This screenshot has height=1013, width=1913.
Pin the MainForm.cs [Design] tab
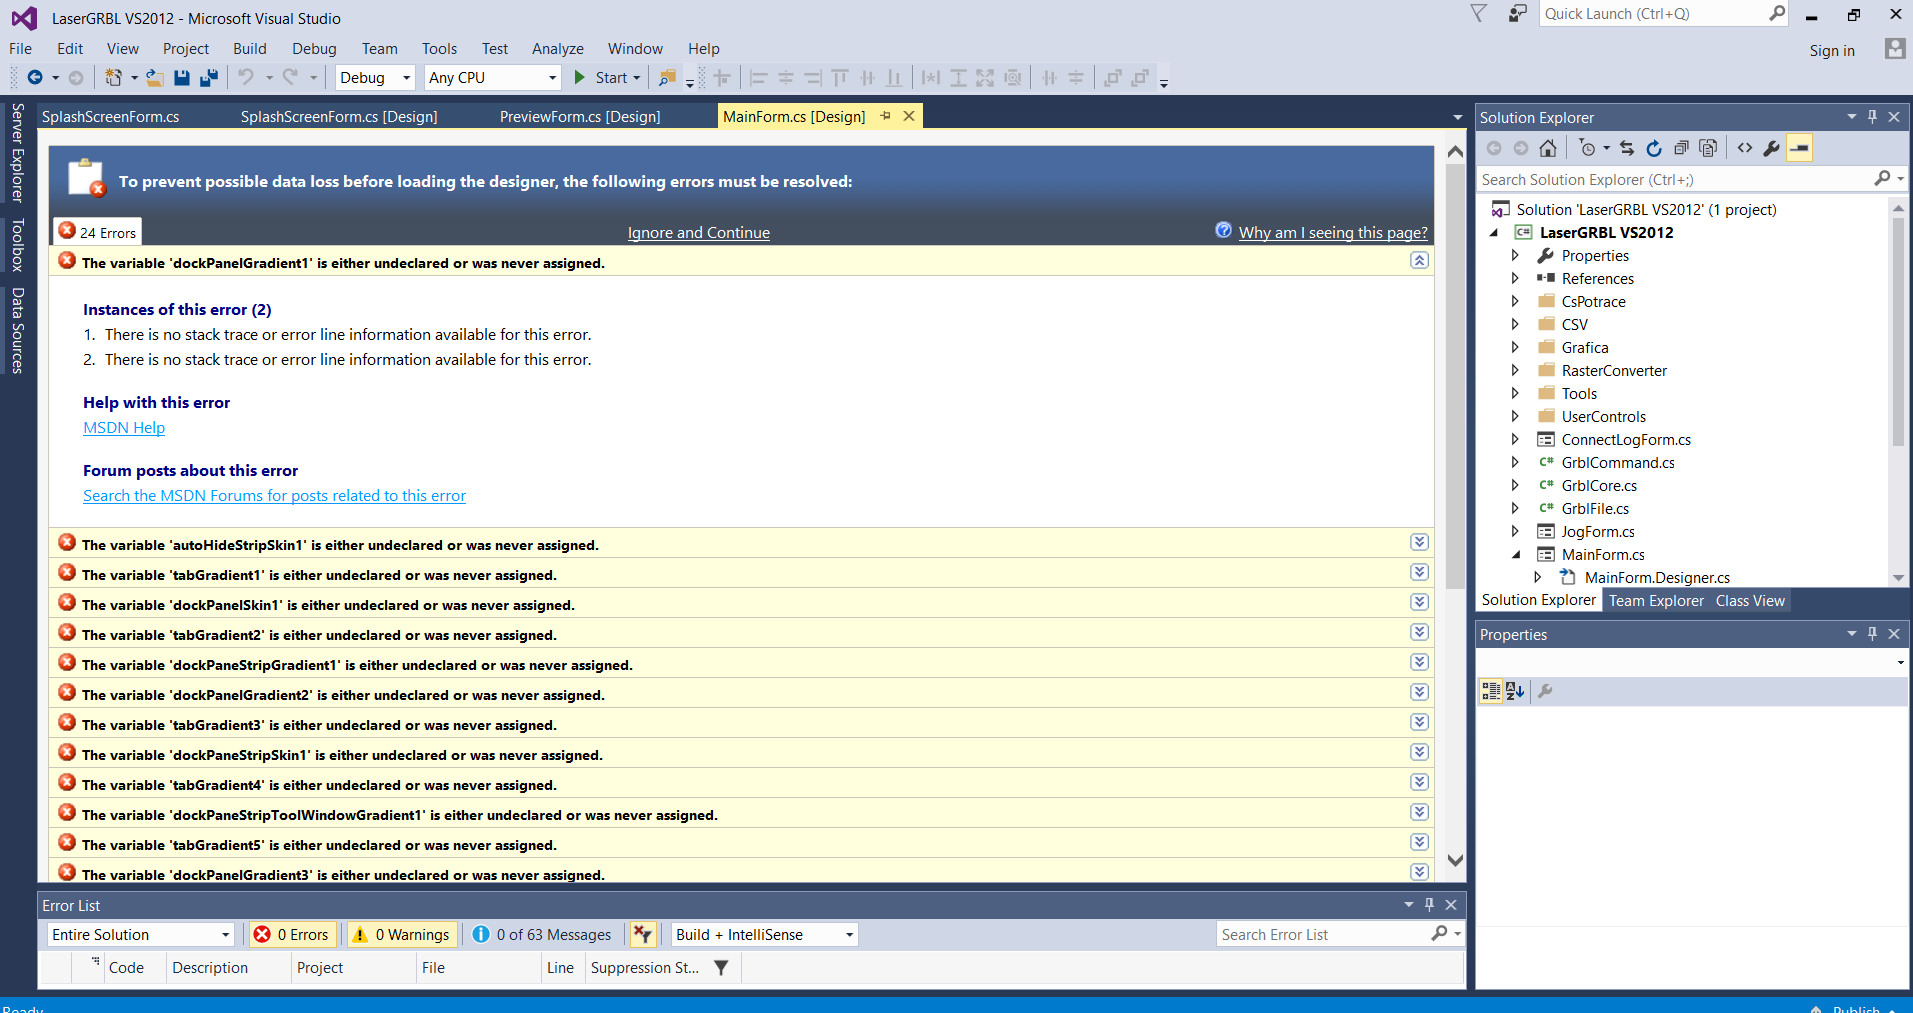point(885,116)
